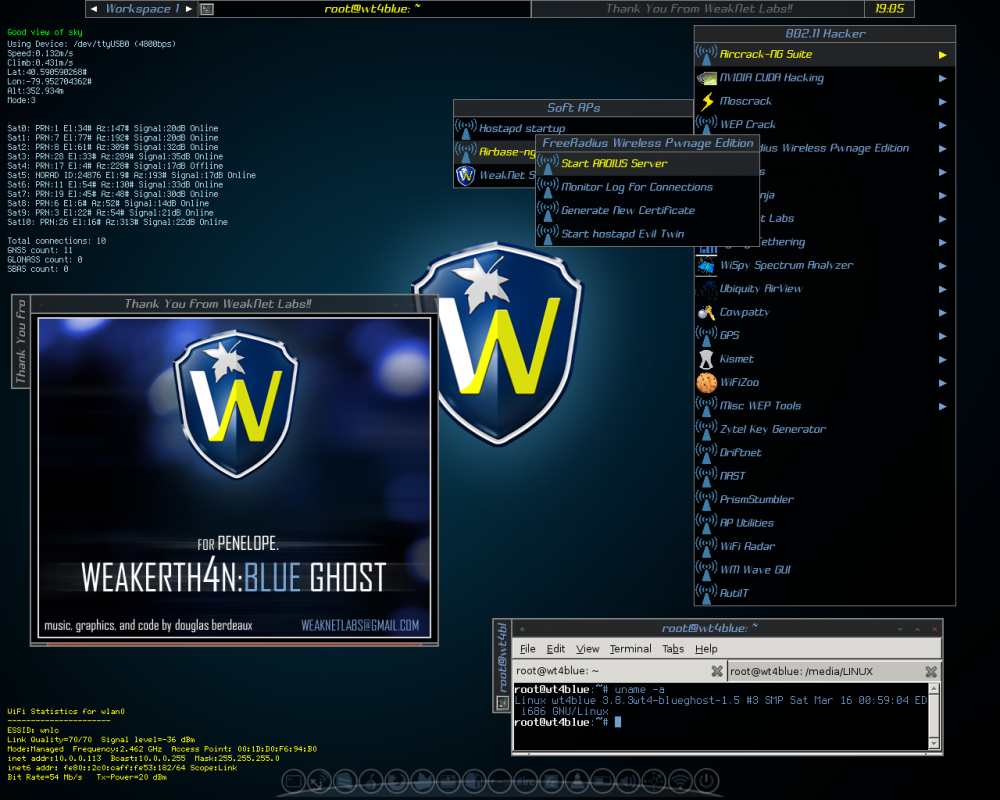
Task: Click the vertical Thank You Fro window tab
Action: pos(21,341)
